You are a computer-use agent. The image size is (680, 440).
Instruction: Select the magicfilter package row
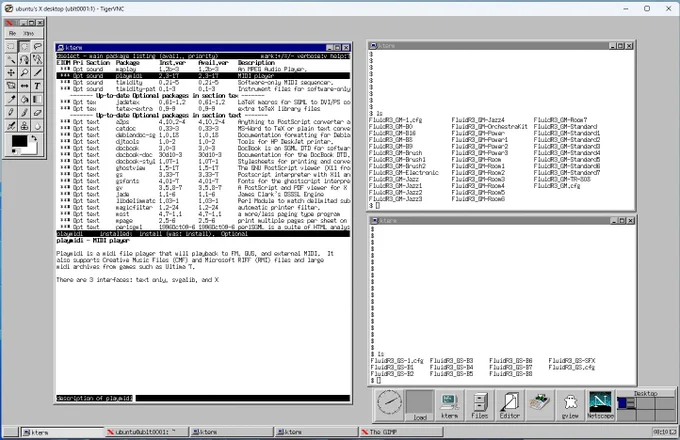(203, 207)
